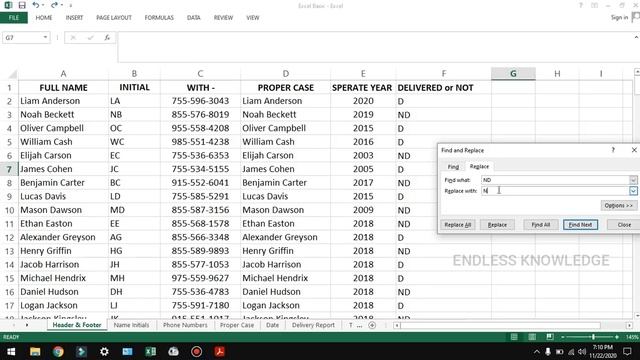This screenshot has height=360, width=640.
Task: Click the Sign in link
Action: tap(619, 17)
